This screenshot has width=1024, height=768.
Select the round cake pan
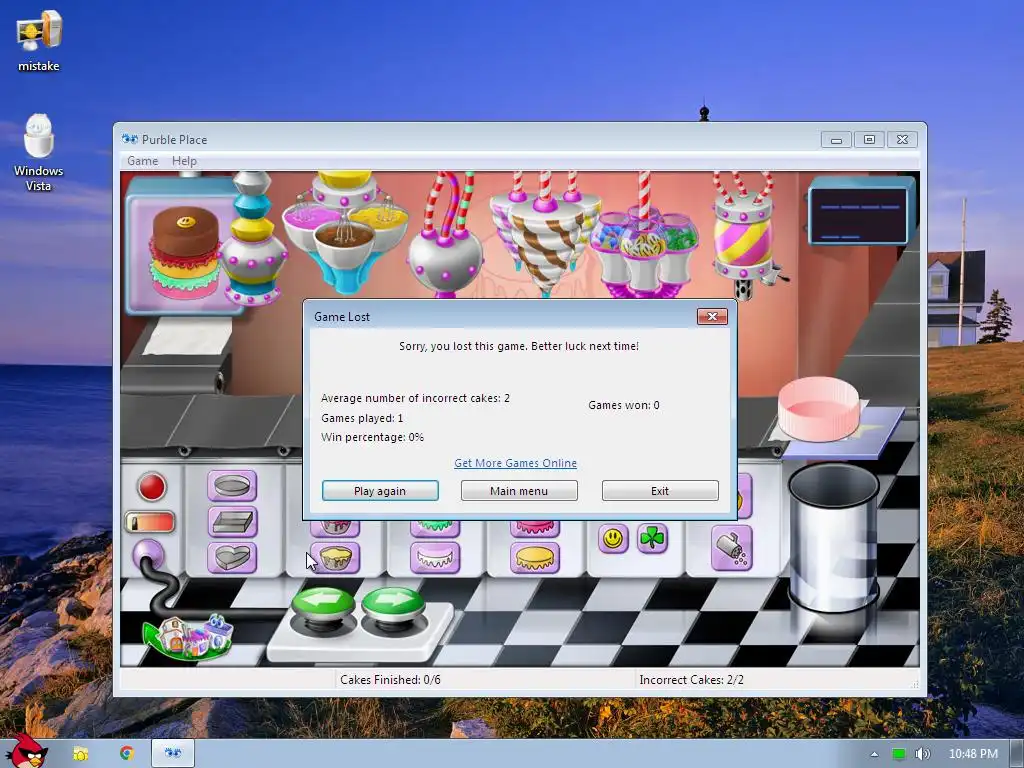(x=232, y=486)
